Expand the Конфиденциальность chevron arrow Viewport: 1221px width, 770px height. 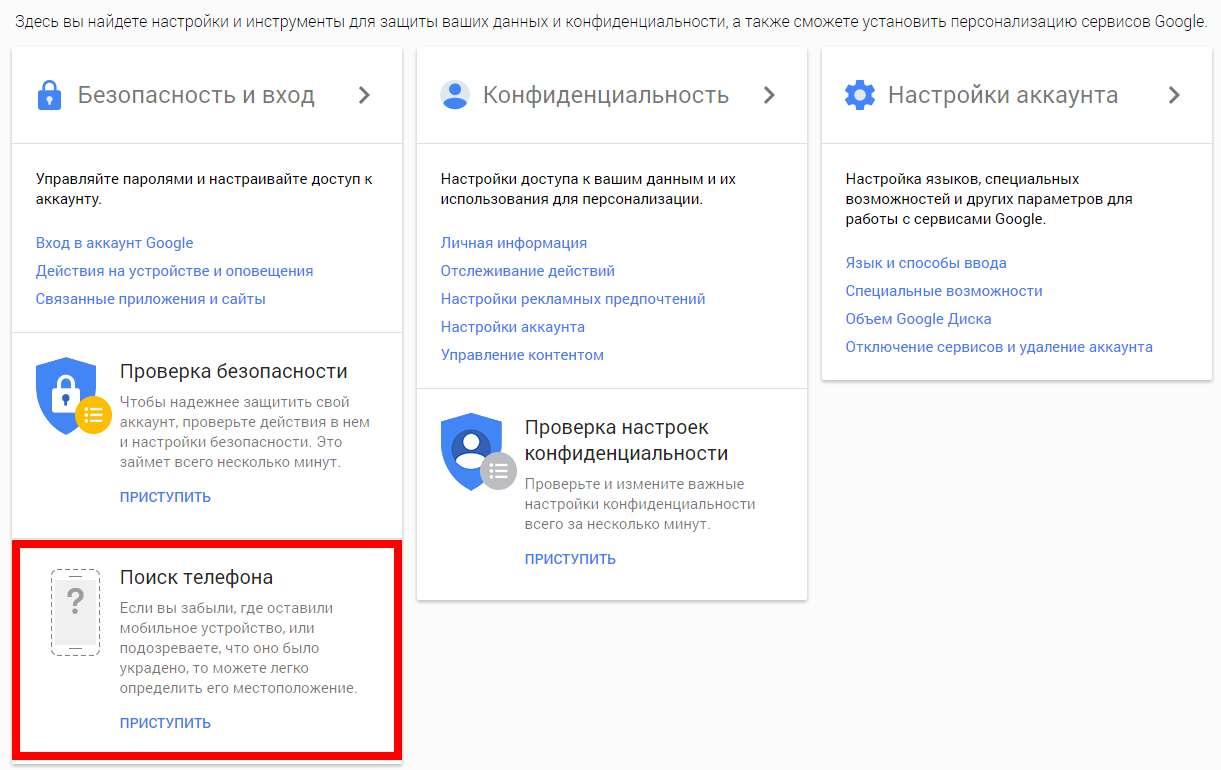769,95
